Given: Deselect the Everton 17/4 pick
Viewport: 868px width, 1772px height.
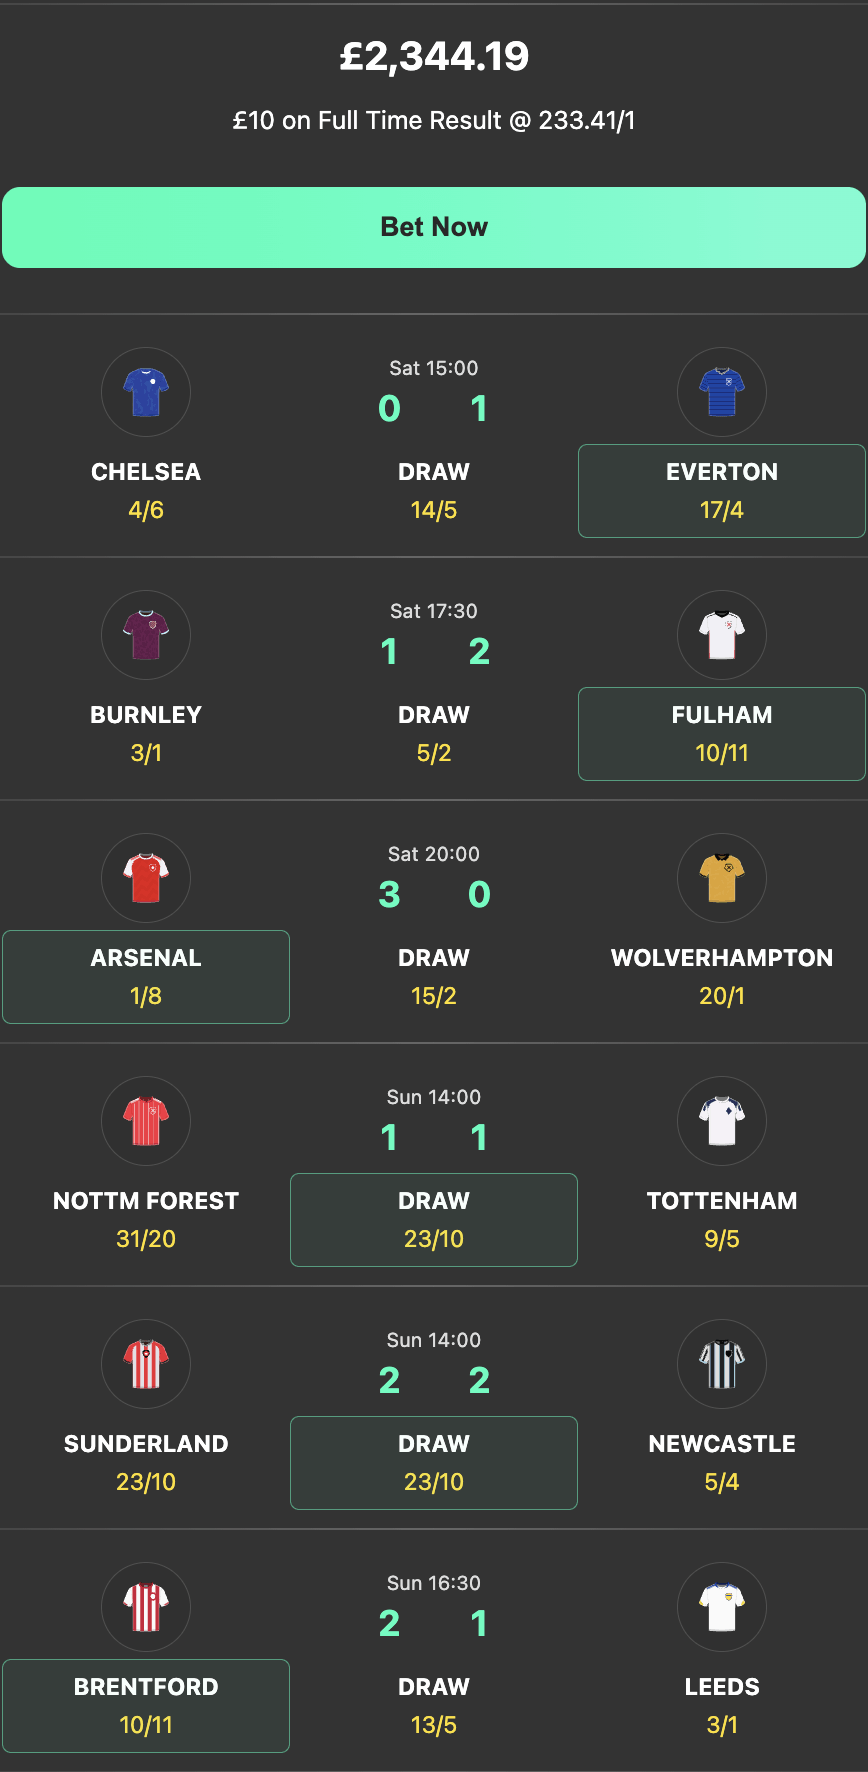Looking at the screenshot, I should 722,491.
